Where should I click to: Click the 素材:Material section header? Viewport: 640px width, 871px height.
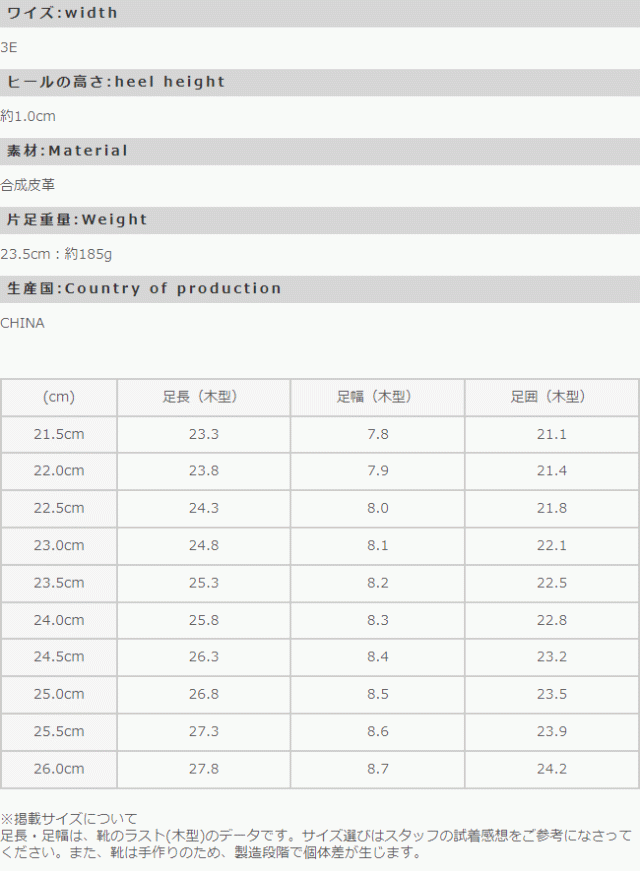tap(68, 151)
